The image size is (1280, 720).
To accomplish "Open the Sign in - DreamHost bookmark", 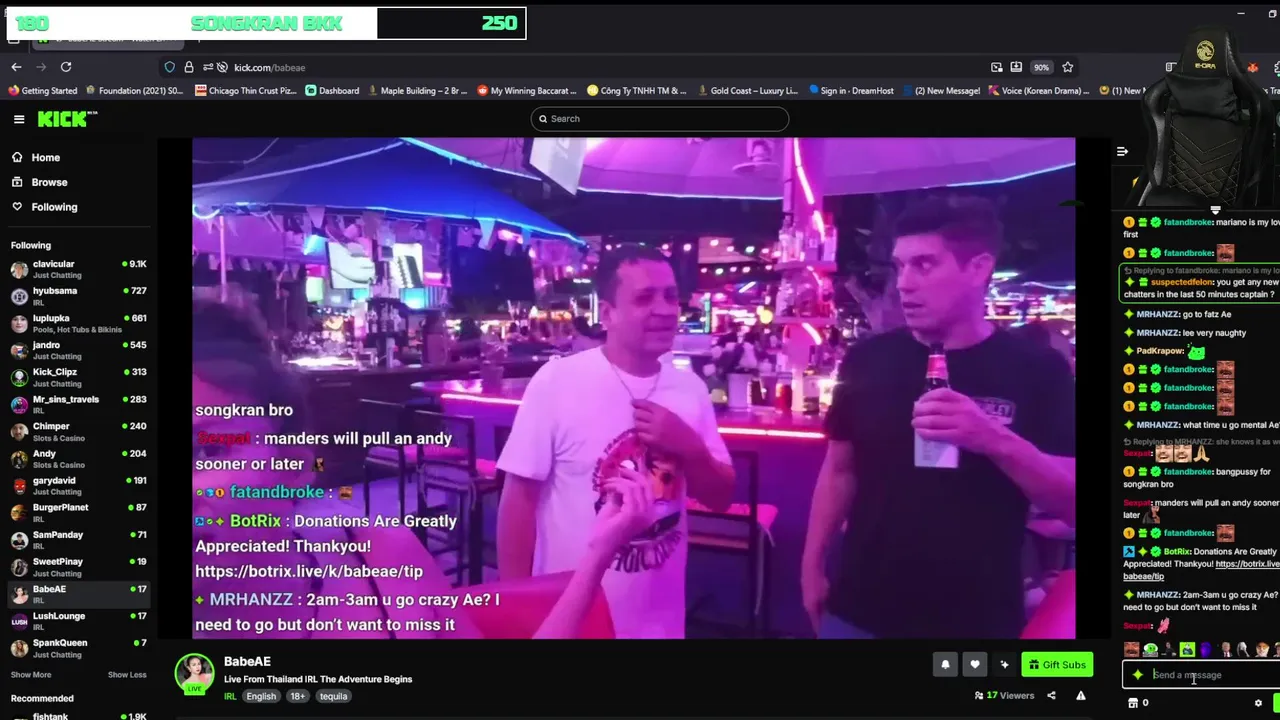I will pos(851,91).
